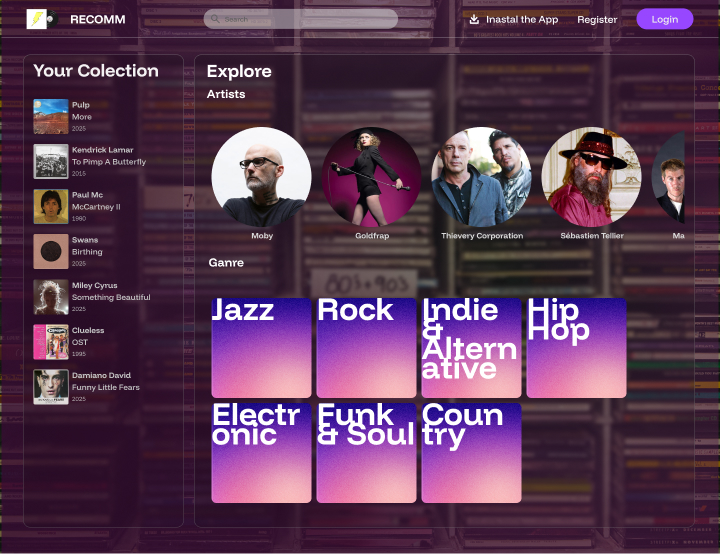Open the McCartney II album cover

[51, 207]
